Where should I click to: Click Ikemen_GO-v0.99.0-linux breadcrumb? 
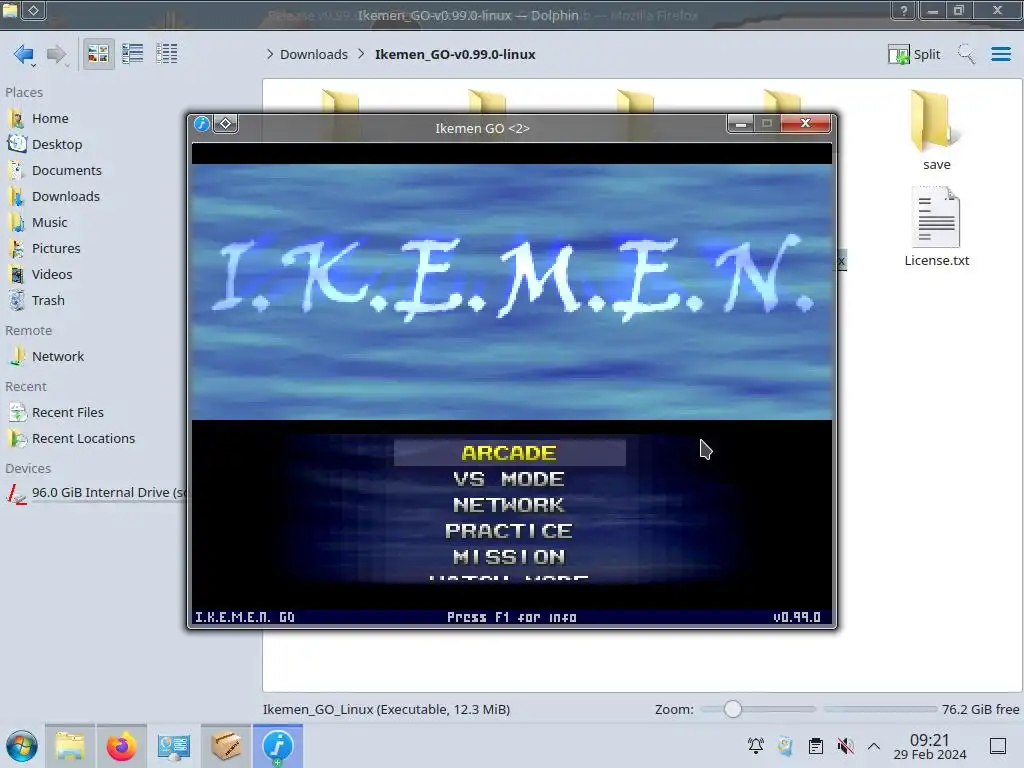pyautogui.click(x=455, y=54)
